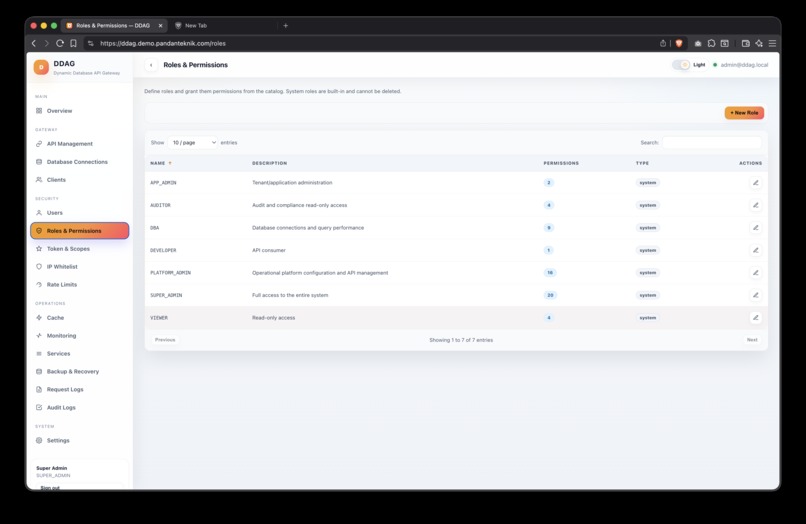The width and height of the screenshot is (806, 524).
Task: Click the edit pencil for AUDITOR role
Action: coord(755,205)
